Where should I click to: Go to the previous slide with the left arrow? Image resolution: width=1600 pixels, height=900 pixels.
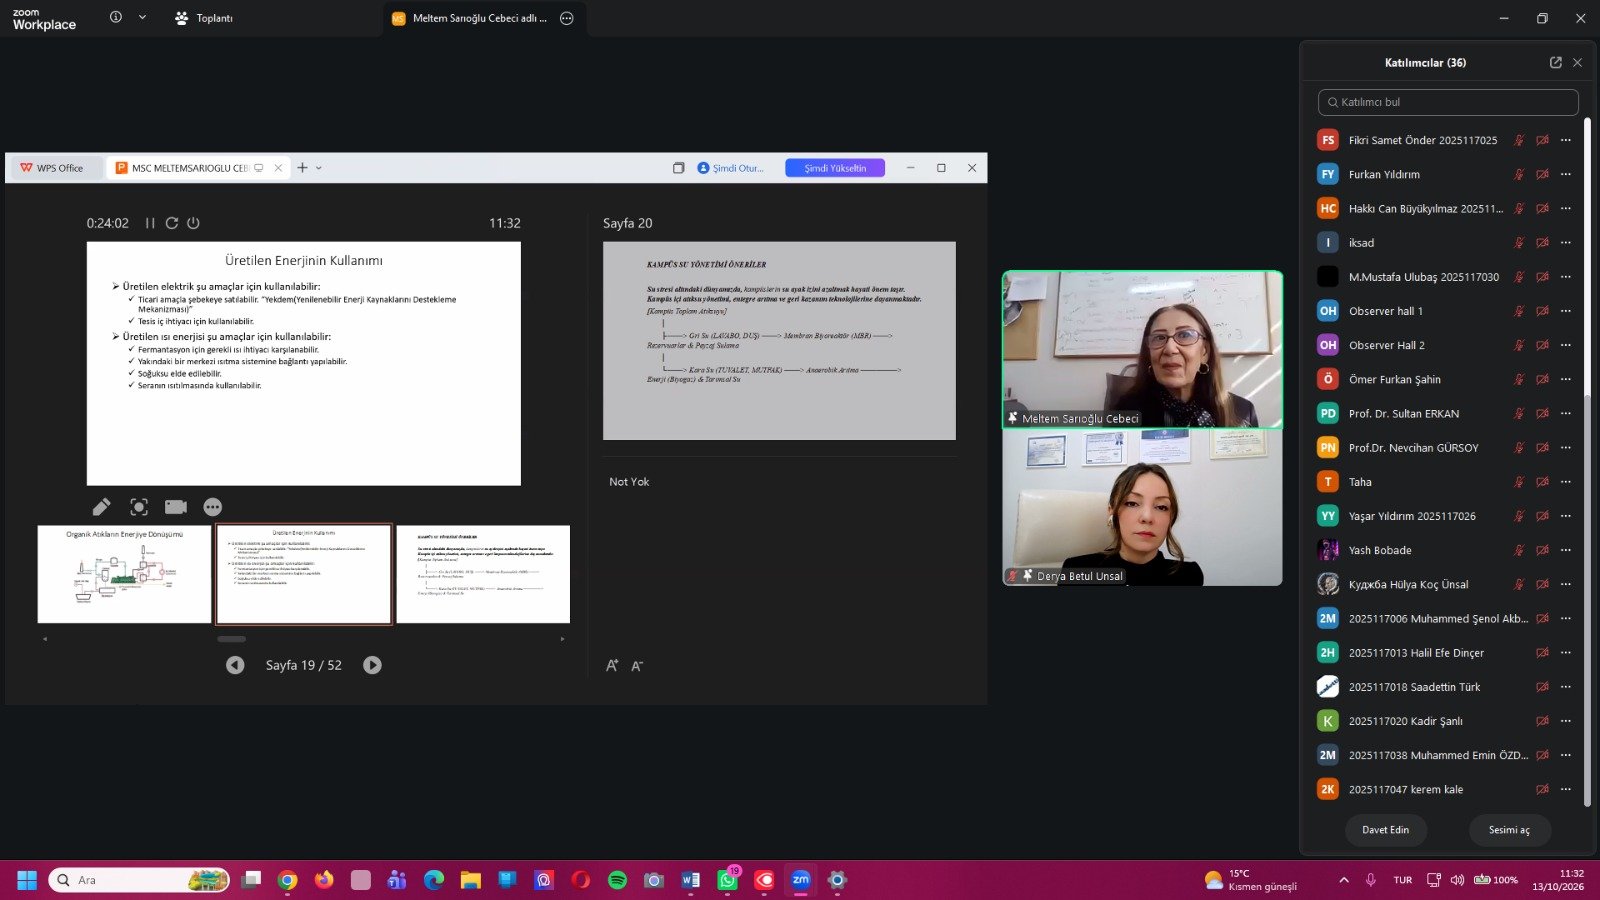[x=235, y=665]
